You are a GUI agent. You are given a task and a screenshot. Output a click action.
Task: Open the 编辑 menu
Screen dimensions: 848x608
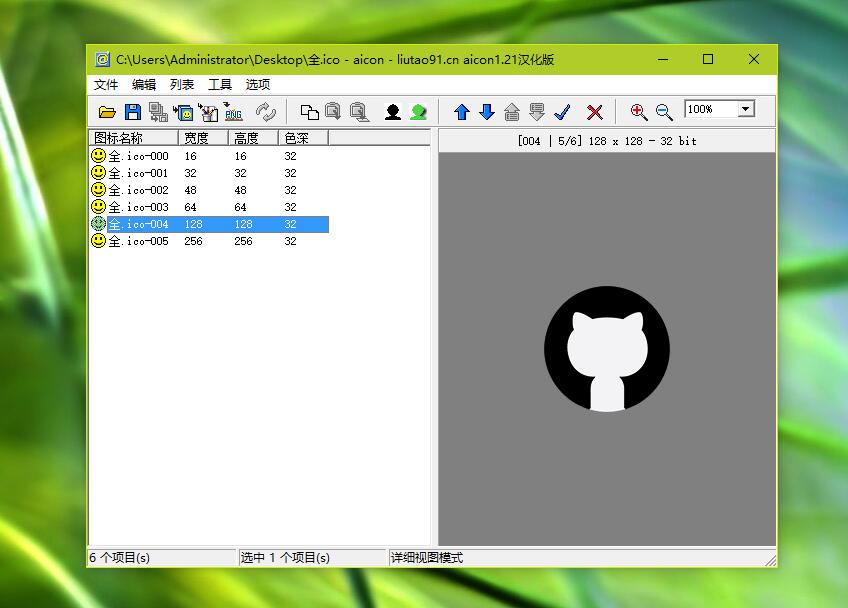[x=143, y=84]
